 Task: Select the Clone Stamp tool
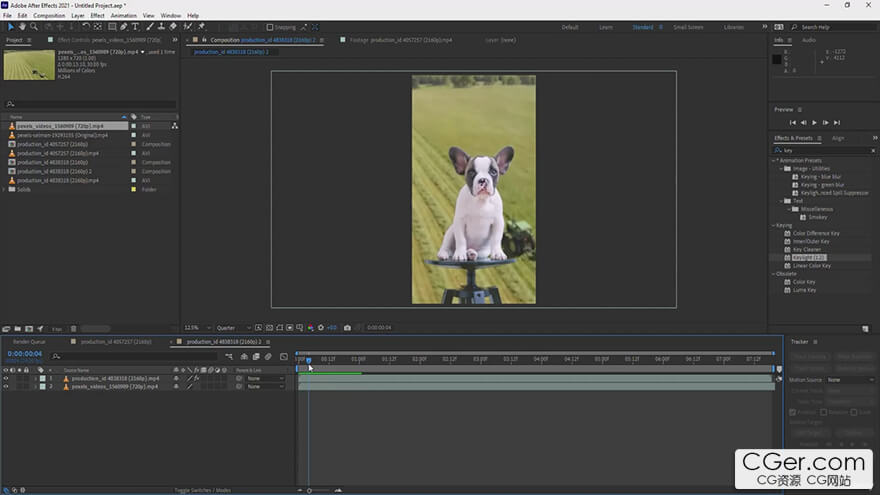click(161, 26)
